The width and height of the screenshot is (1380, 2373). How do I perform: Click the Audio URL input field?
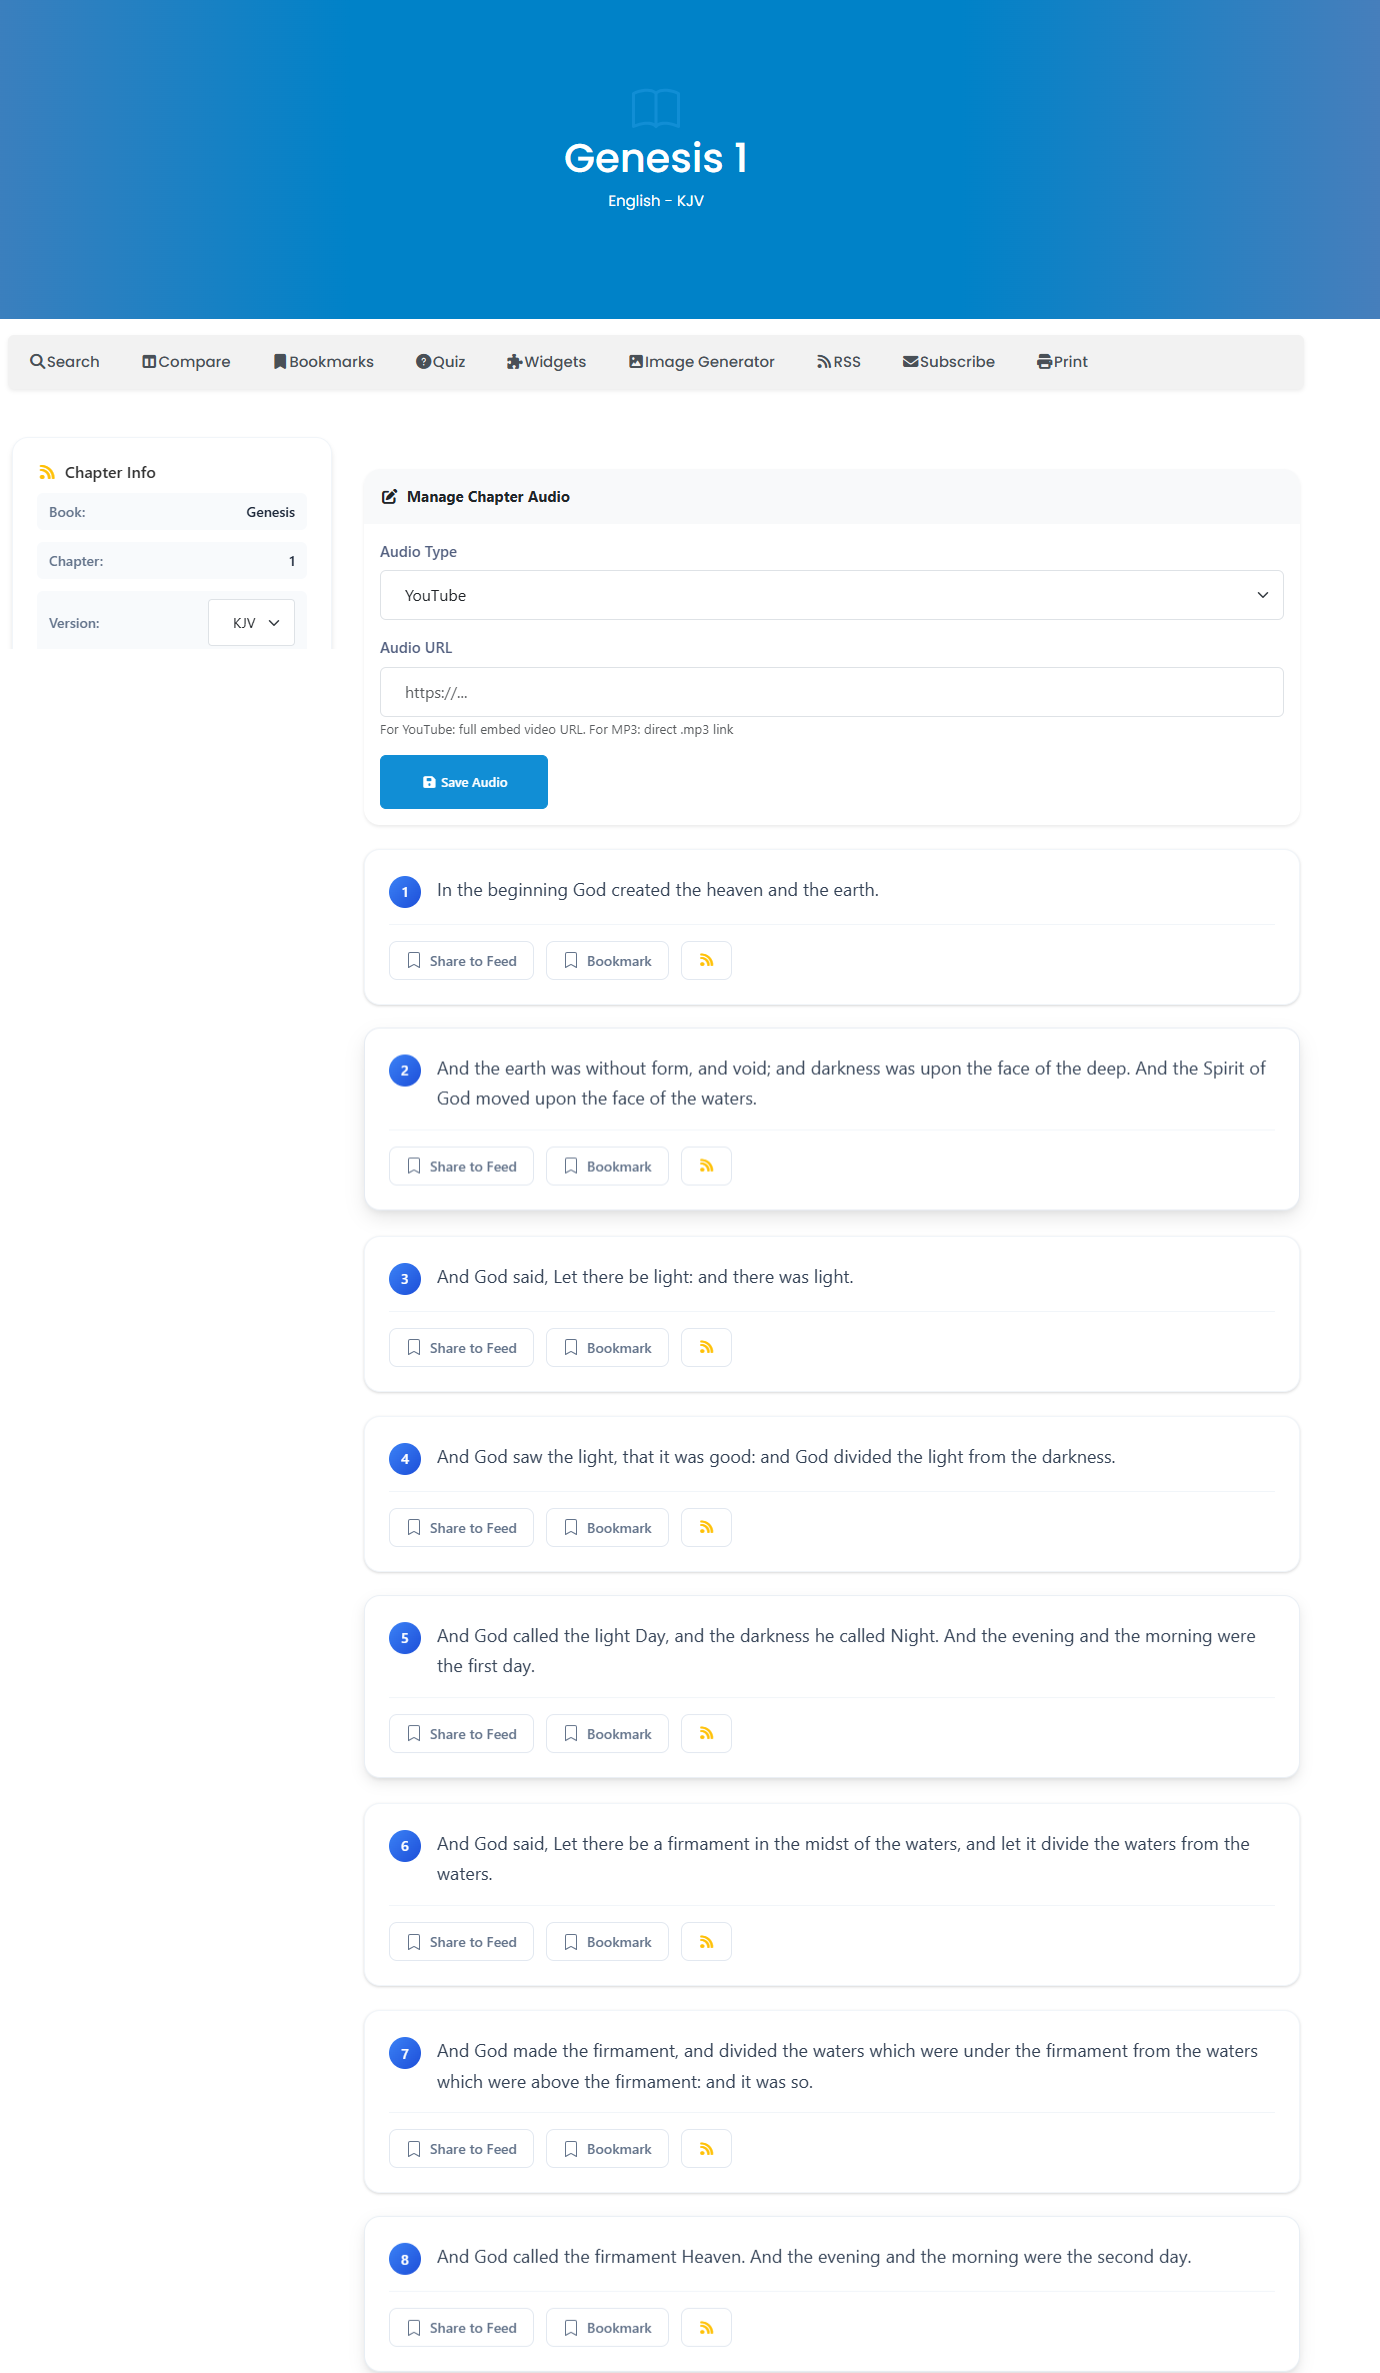(831, 692)
